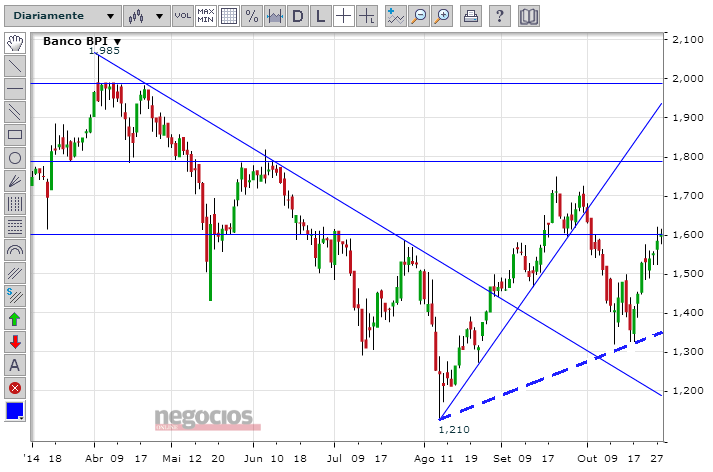
Task: Click the 1,200 price axis label
Action: coord(688,391)
